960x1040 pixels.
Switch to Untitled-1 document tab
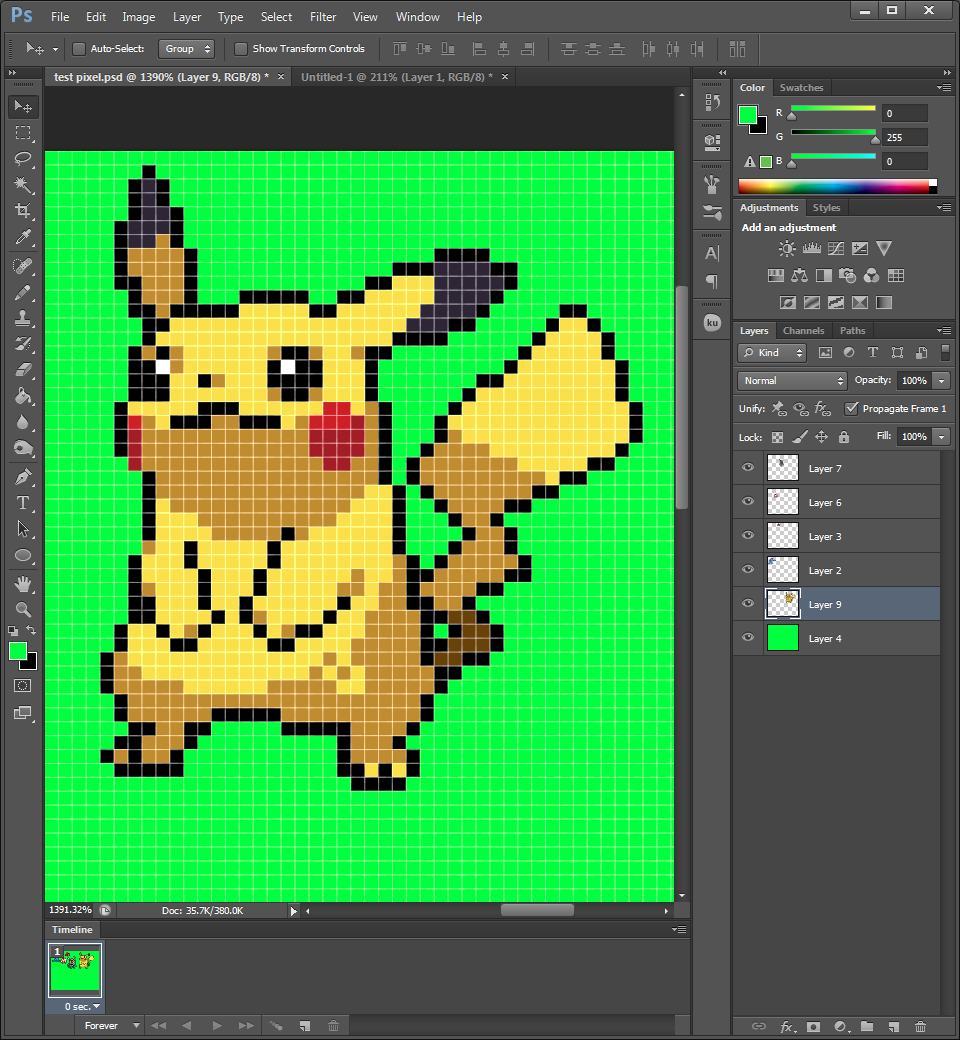[x=397, y=77]
